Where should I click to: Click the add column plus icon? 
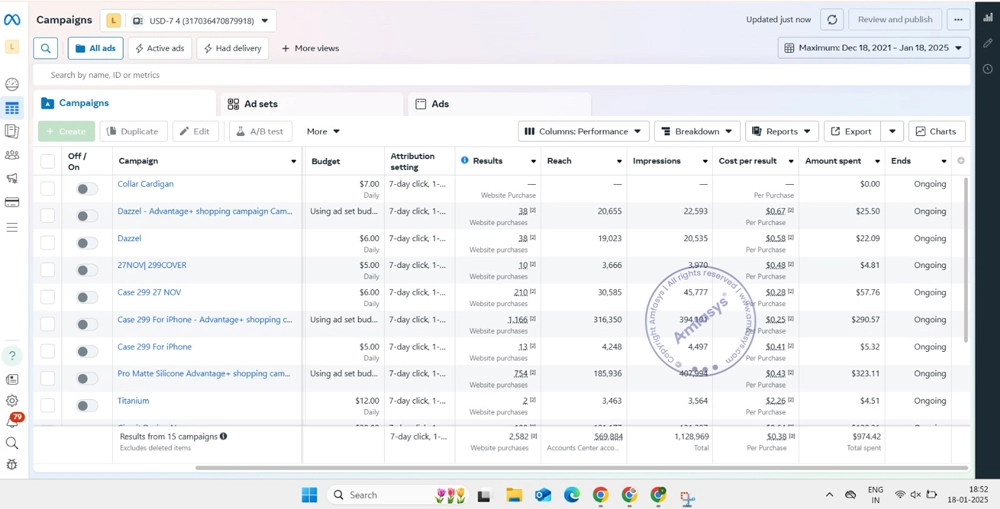960,161
